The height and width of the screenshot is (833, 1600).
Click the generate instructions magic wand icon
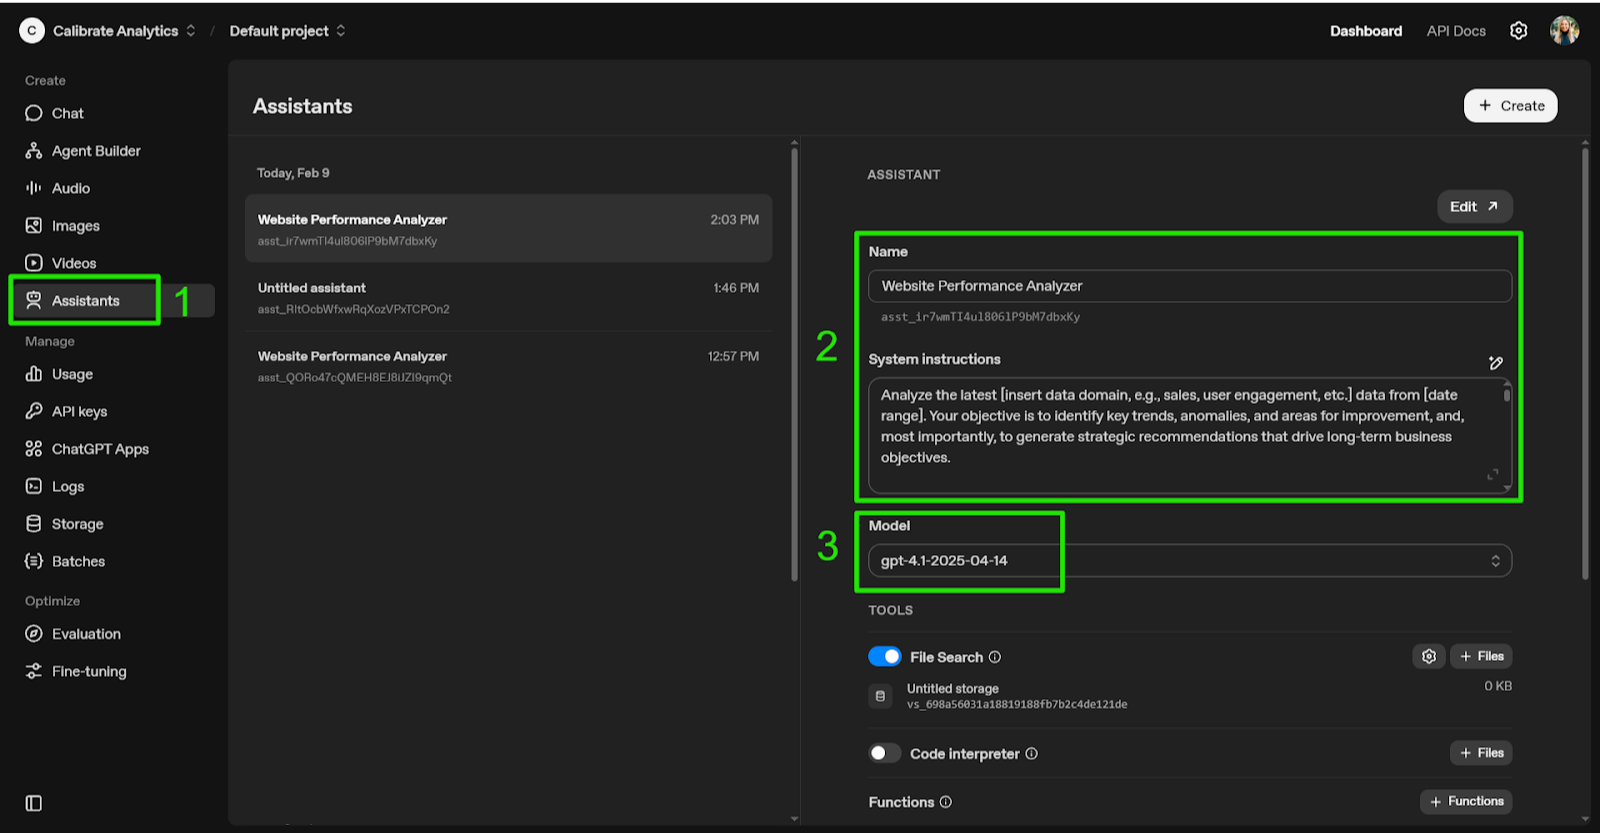click(1496, 362)
